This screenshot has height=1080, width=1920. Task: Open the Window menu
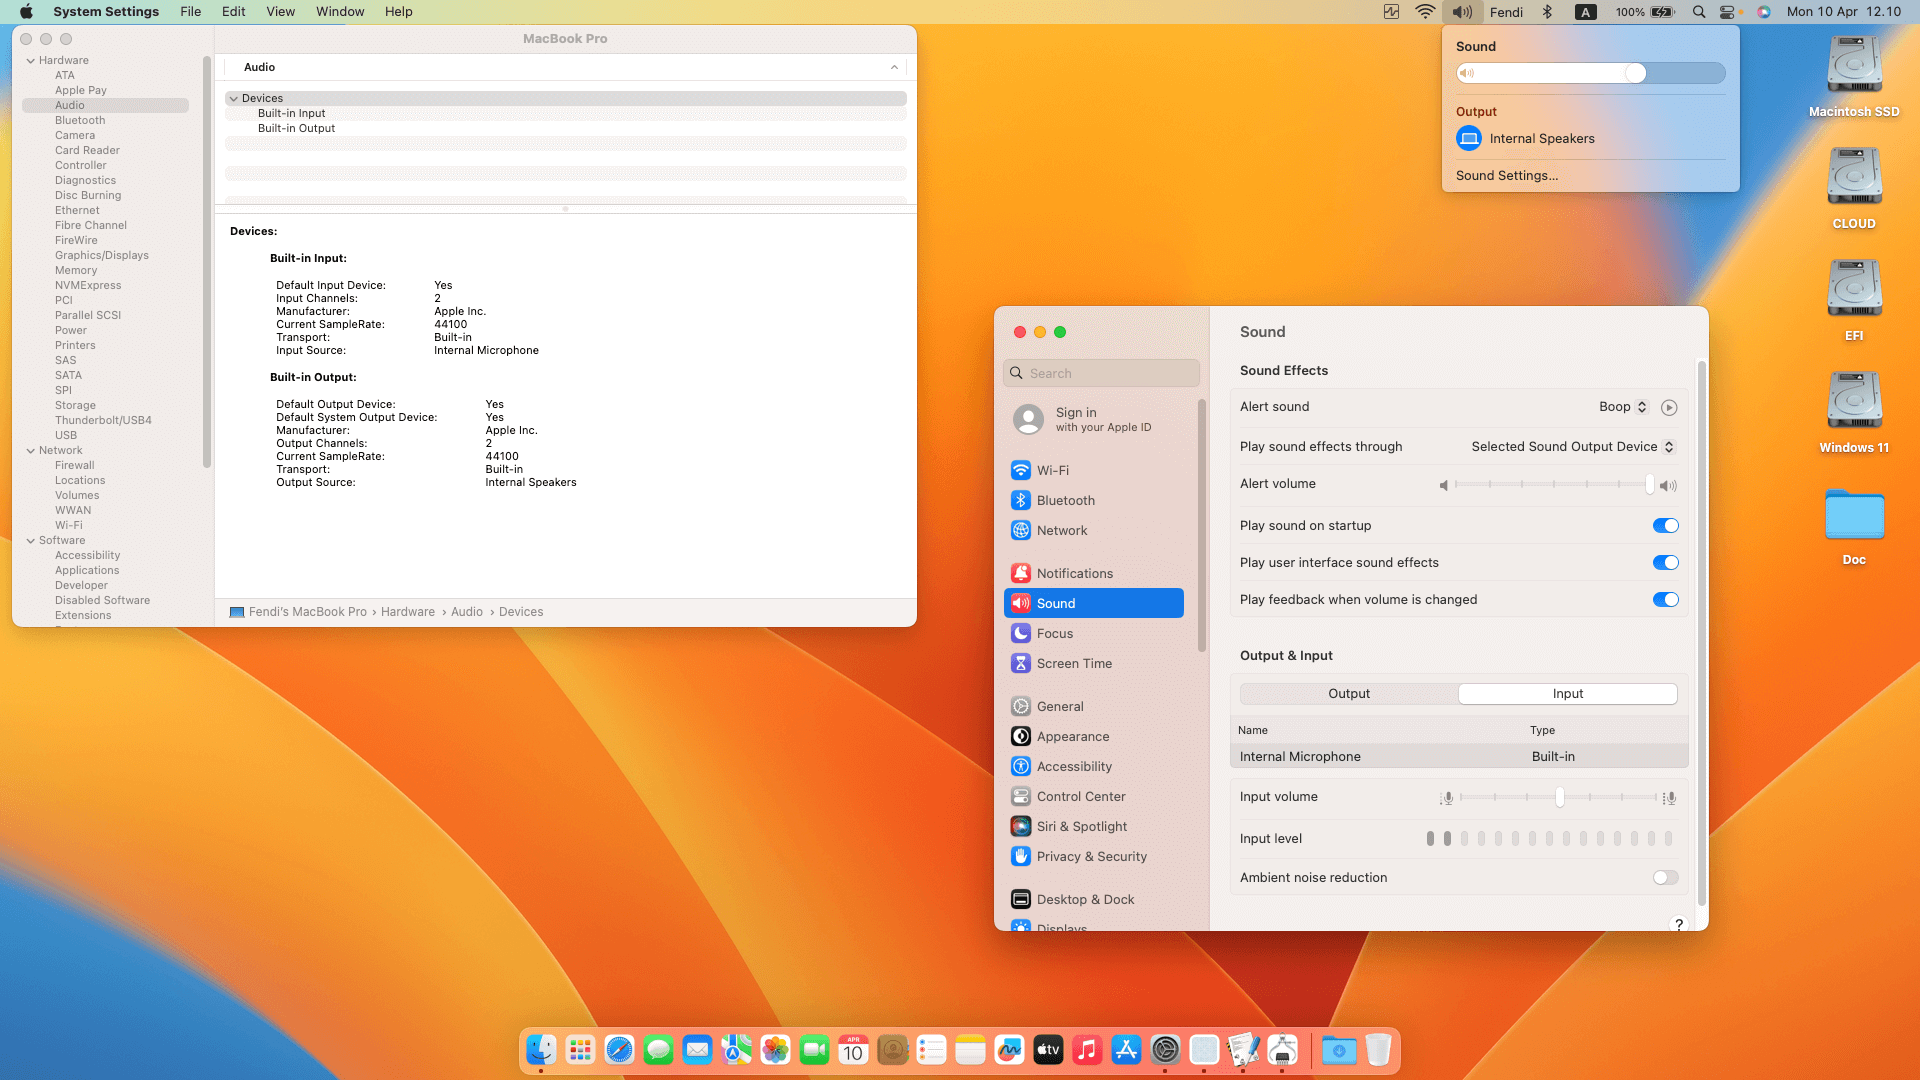340,12
